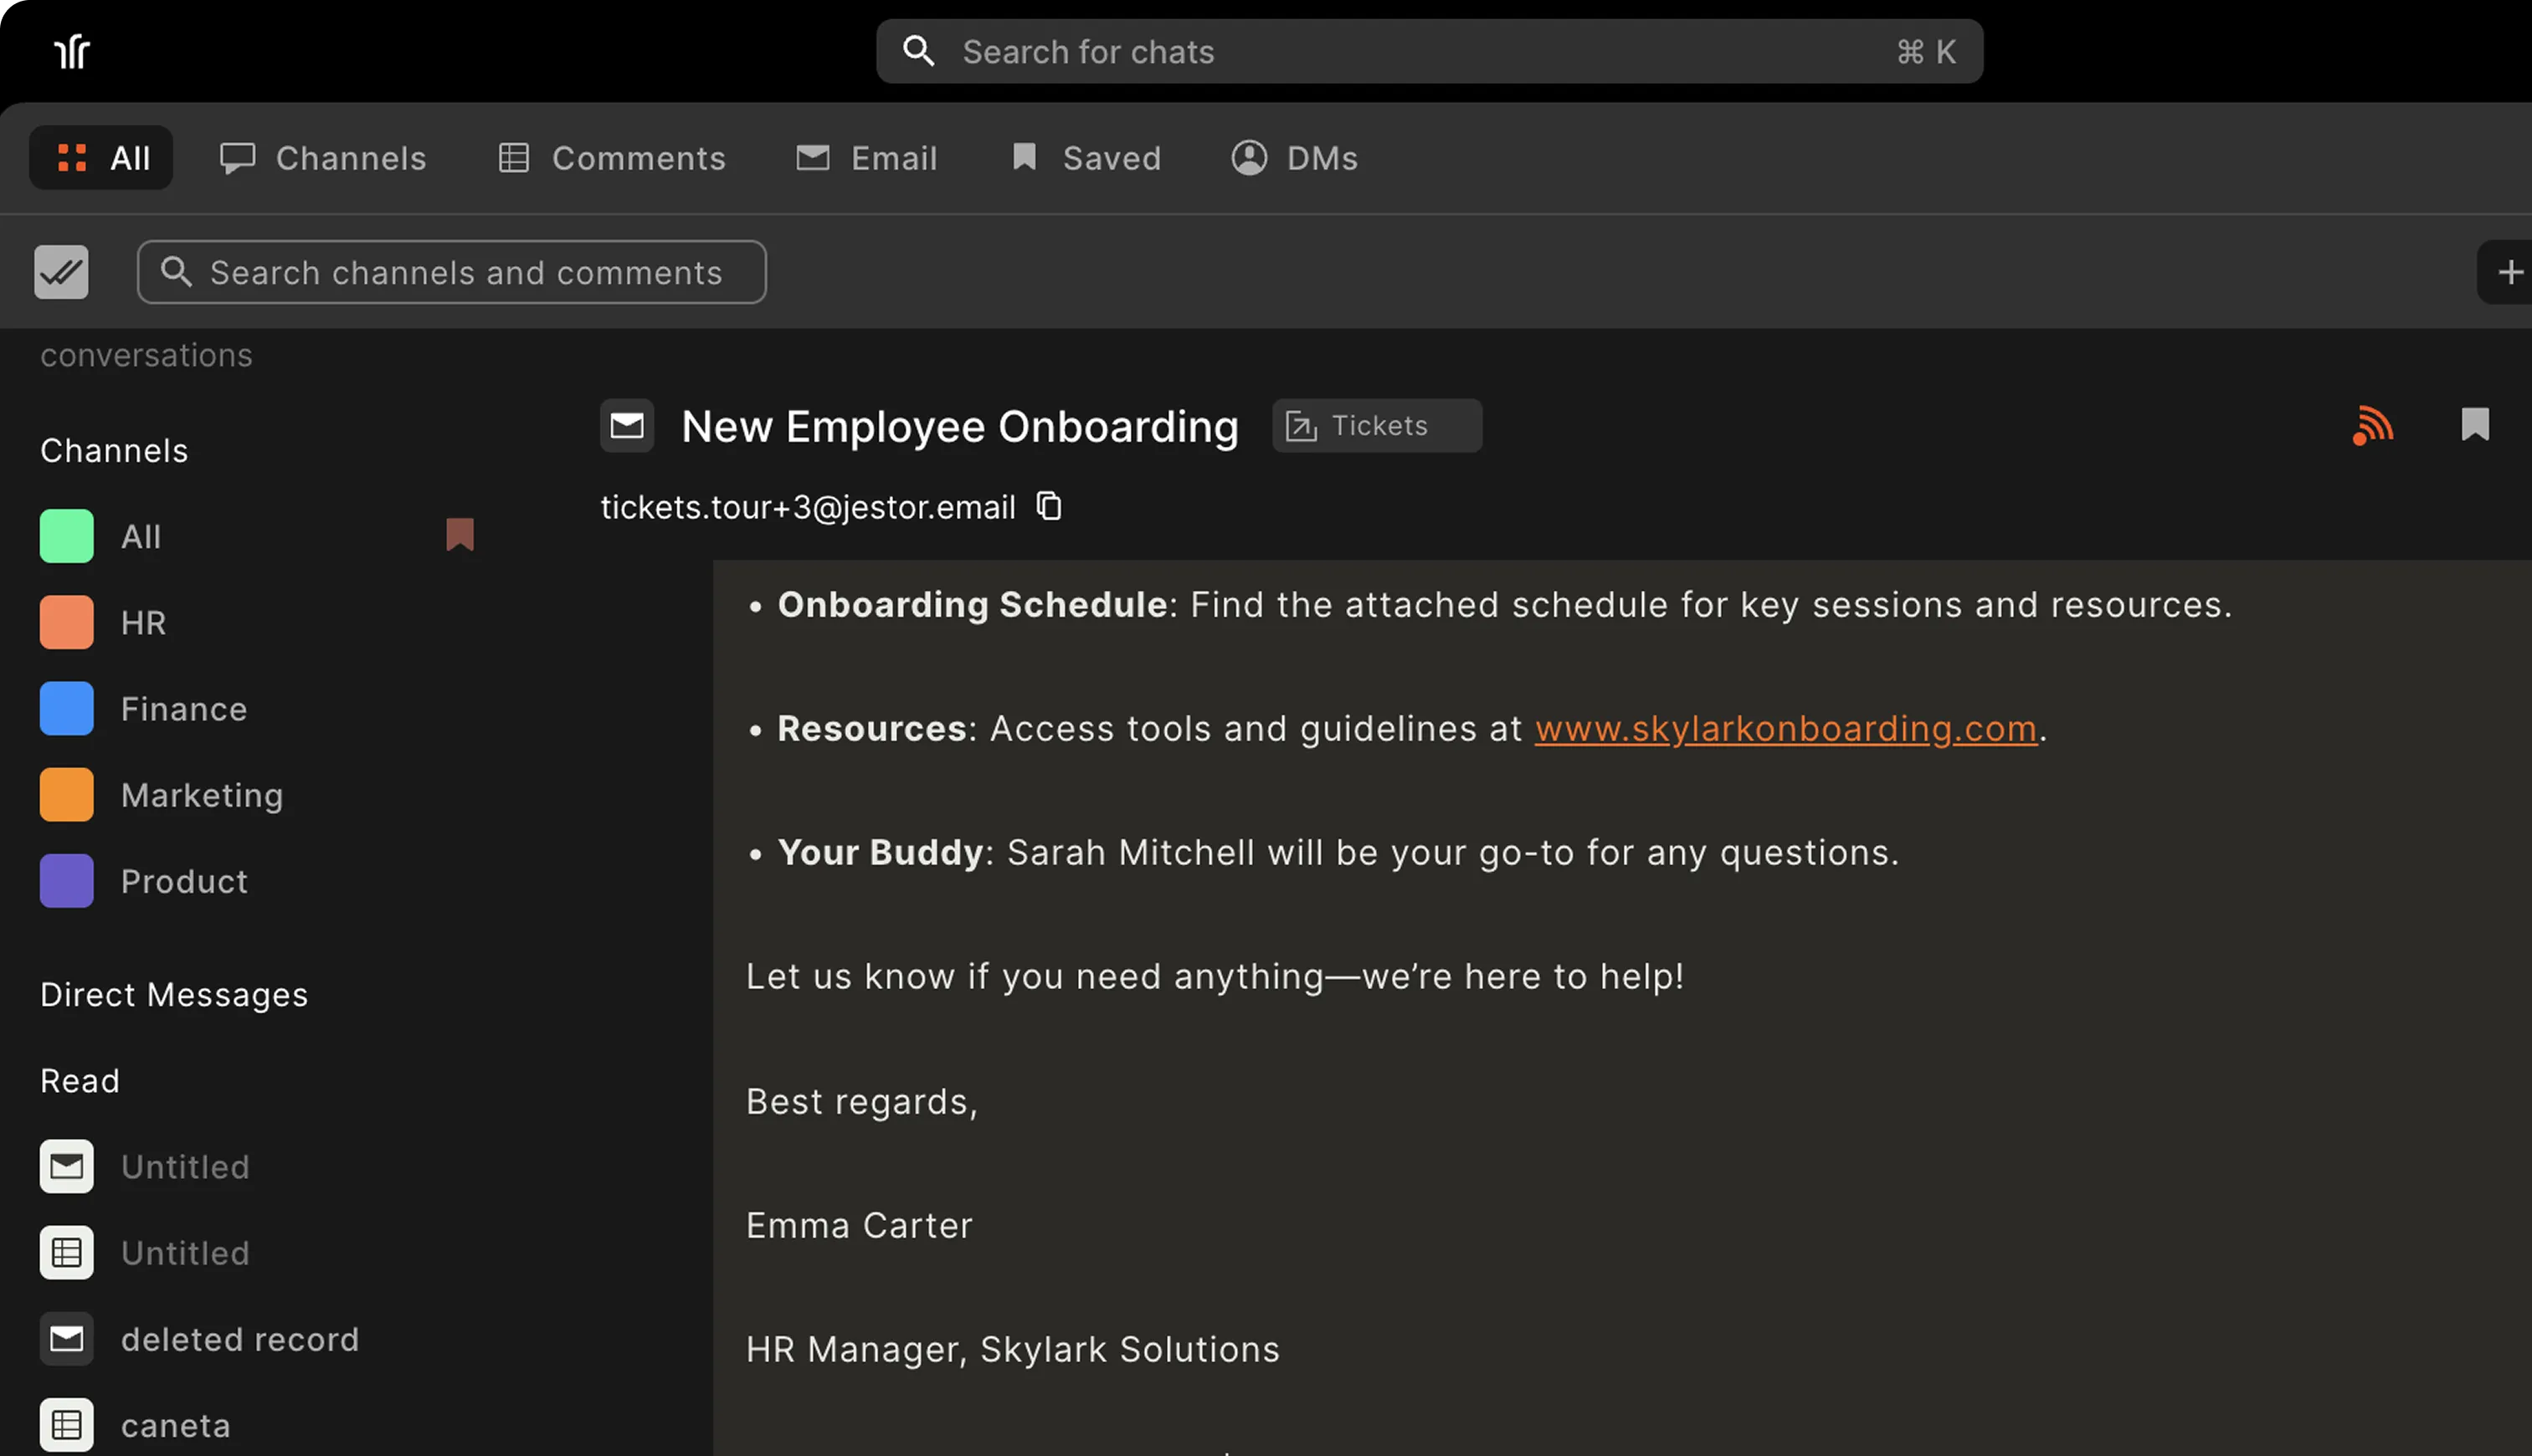The width and height of the screenshot is (2532, 1456).
Task: Copy the tickets.tour+3@jestor.email address
Action: tap(1049, 506)
